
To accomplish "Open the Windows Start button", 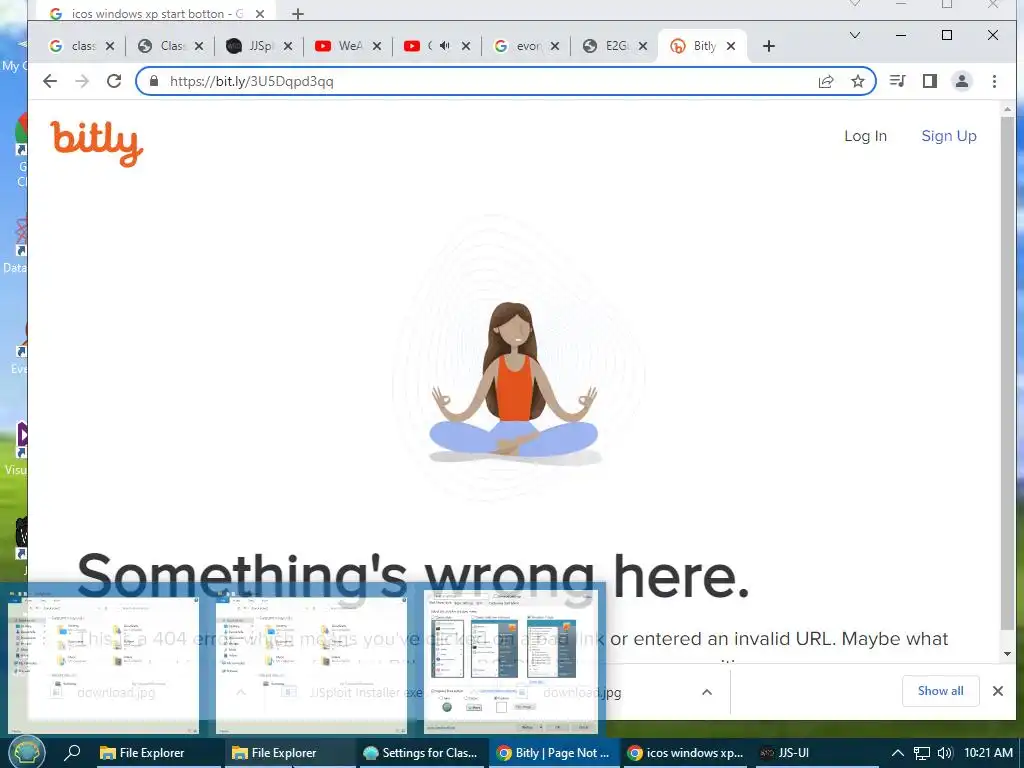I will tap(26, 752).
